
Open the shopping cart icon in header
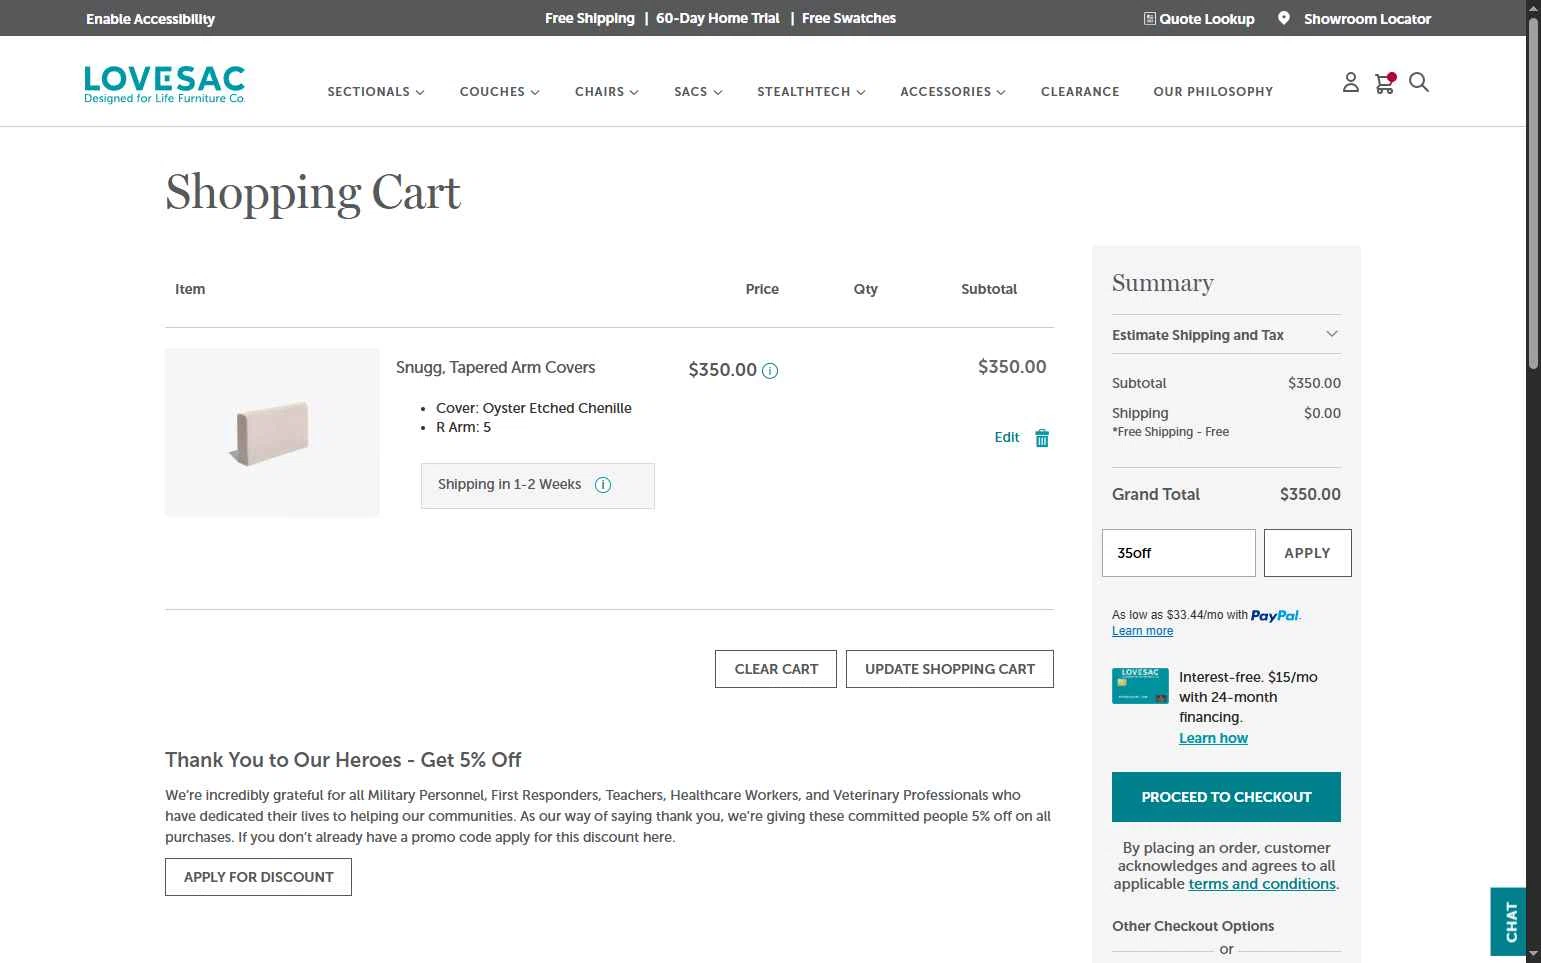point(1384,83)
